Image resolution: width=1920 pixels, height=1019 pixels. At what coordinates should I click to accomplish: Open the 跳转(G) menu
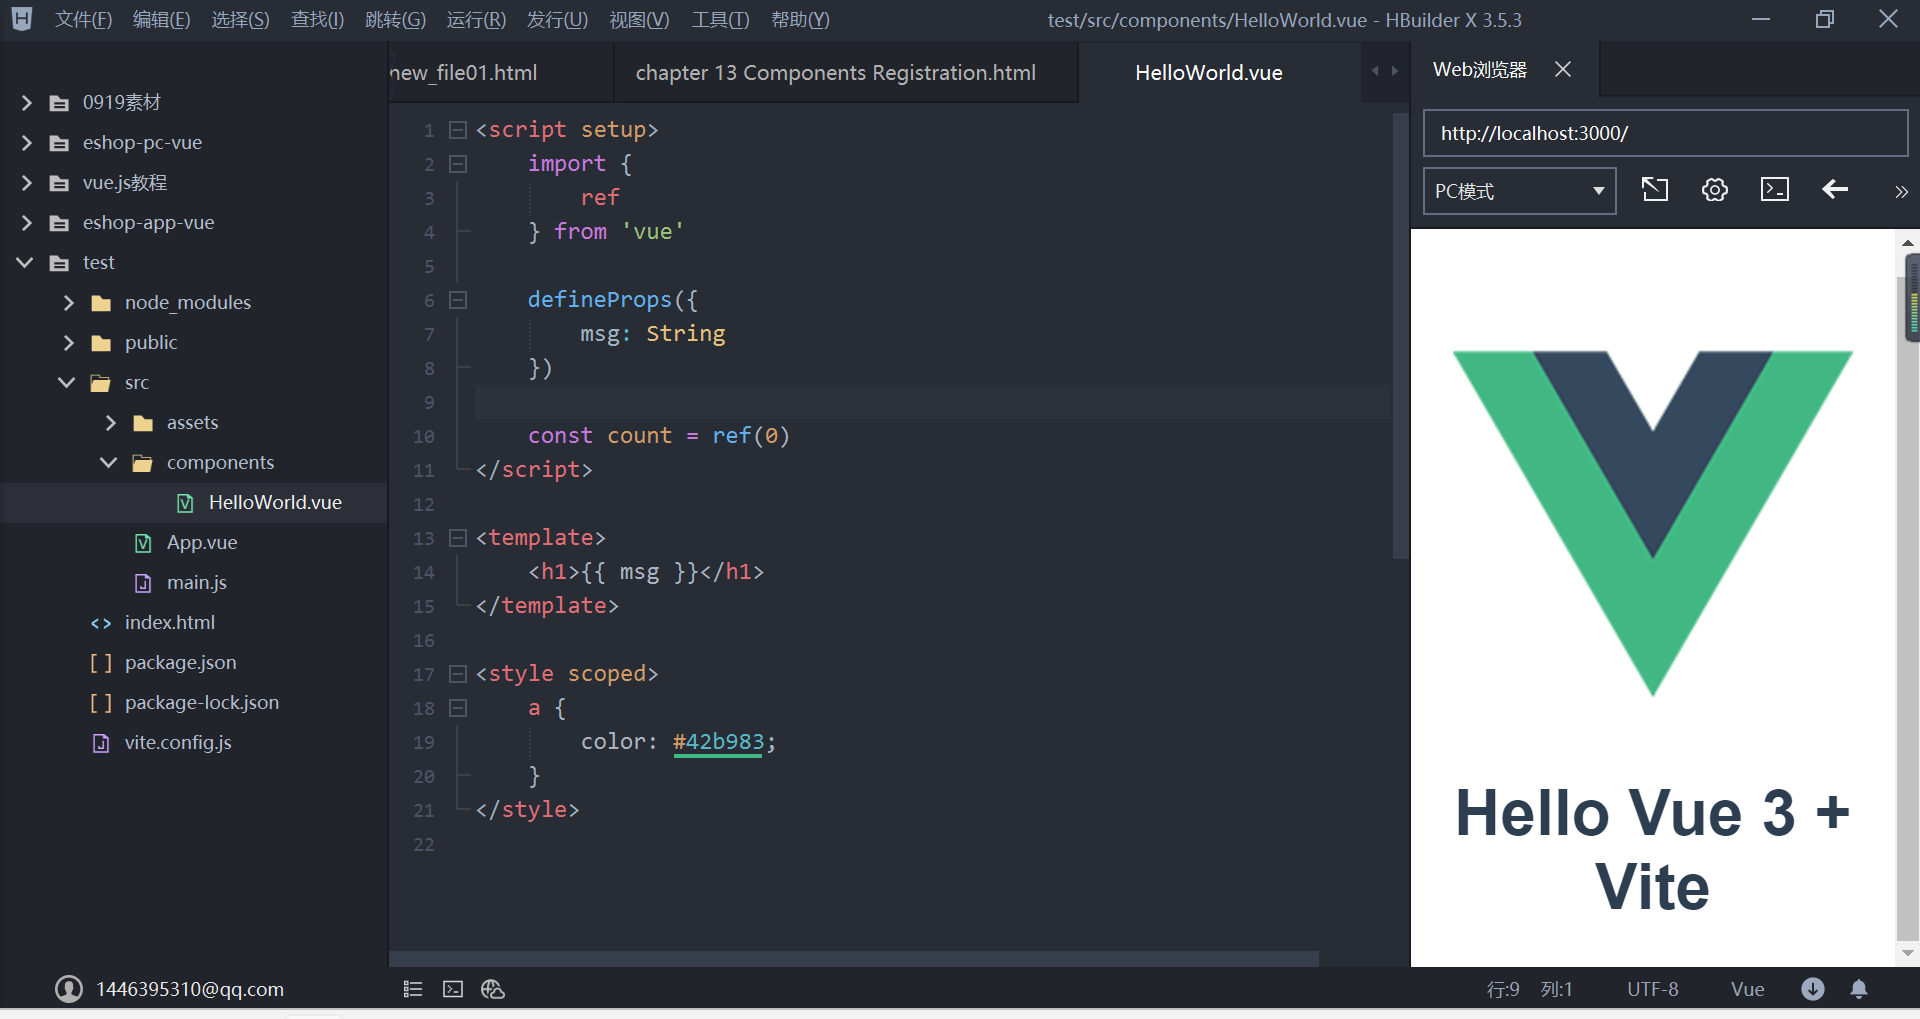coord(395,20)
